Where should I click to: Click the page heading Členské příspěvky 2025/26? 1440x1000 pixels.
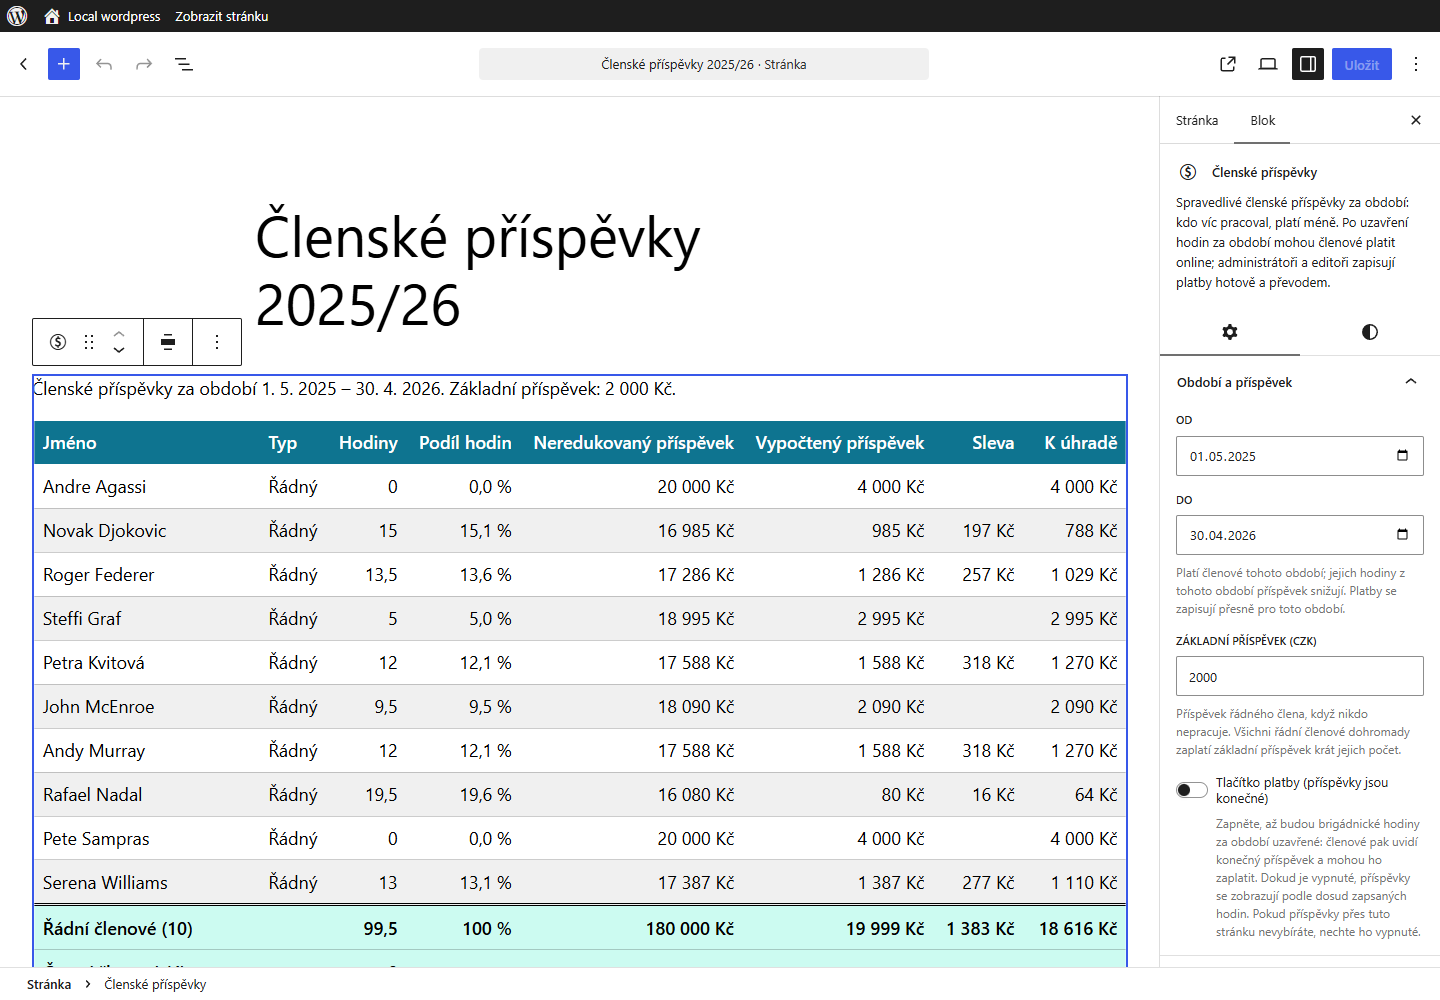[x=478, y=271]
